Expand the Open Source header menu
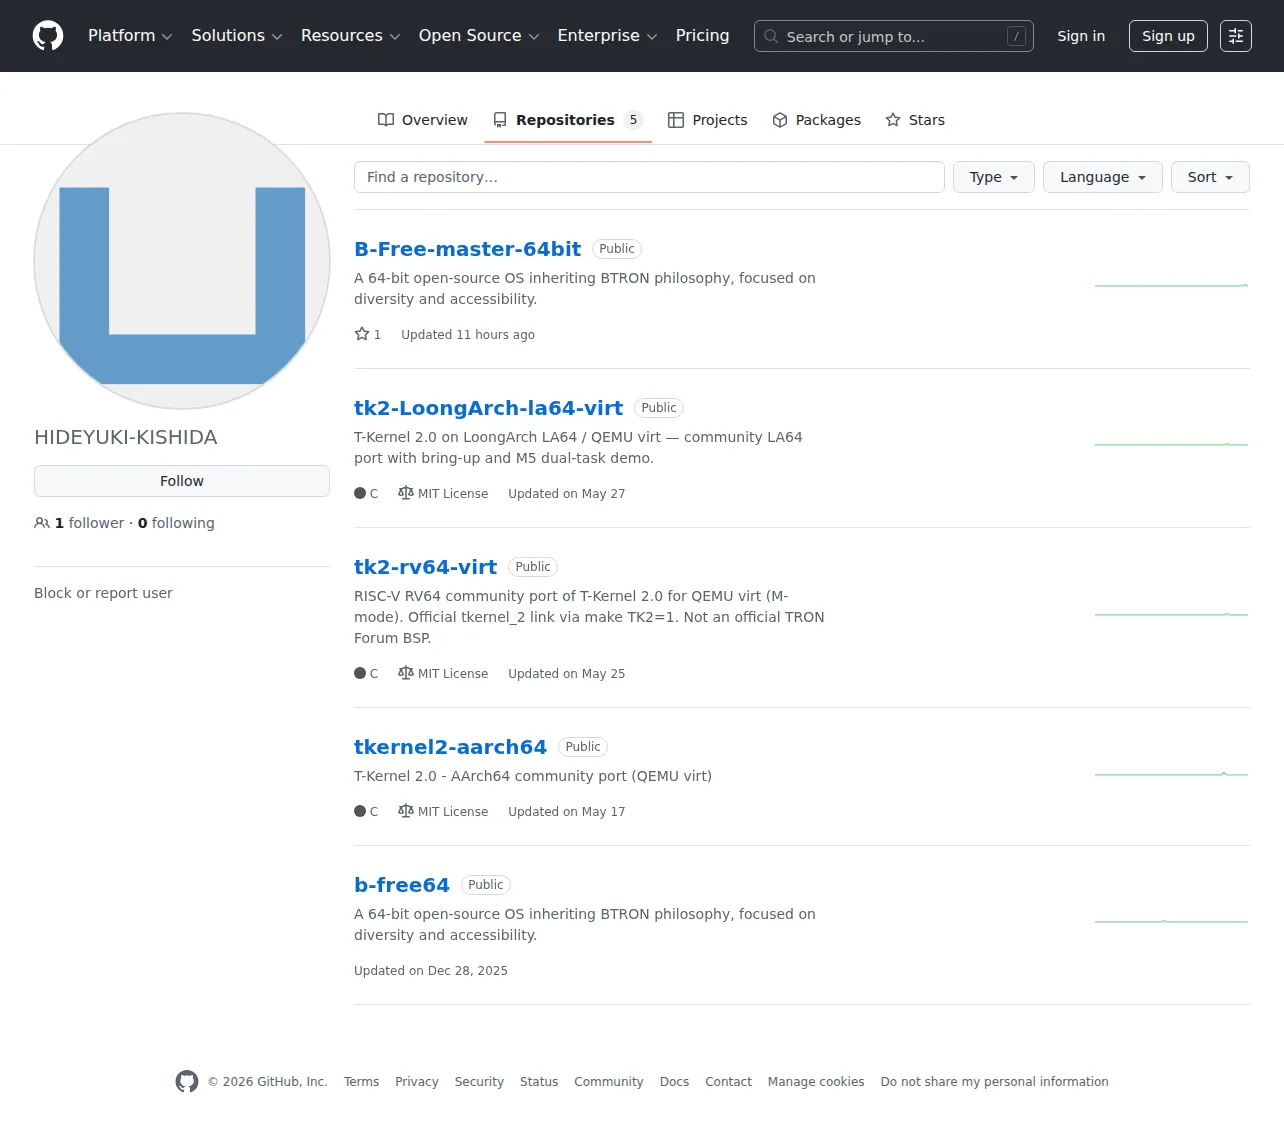1284x1135 pixels. 479,36
